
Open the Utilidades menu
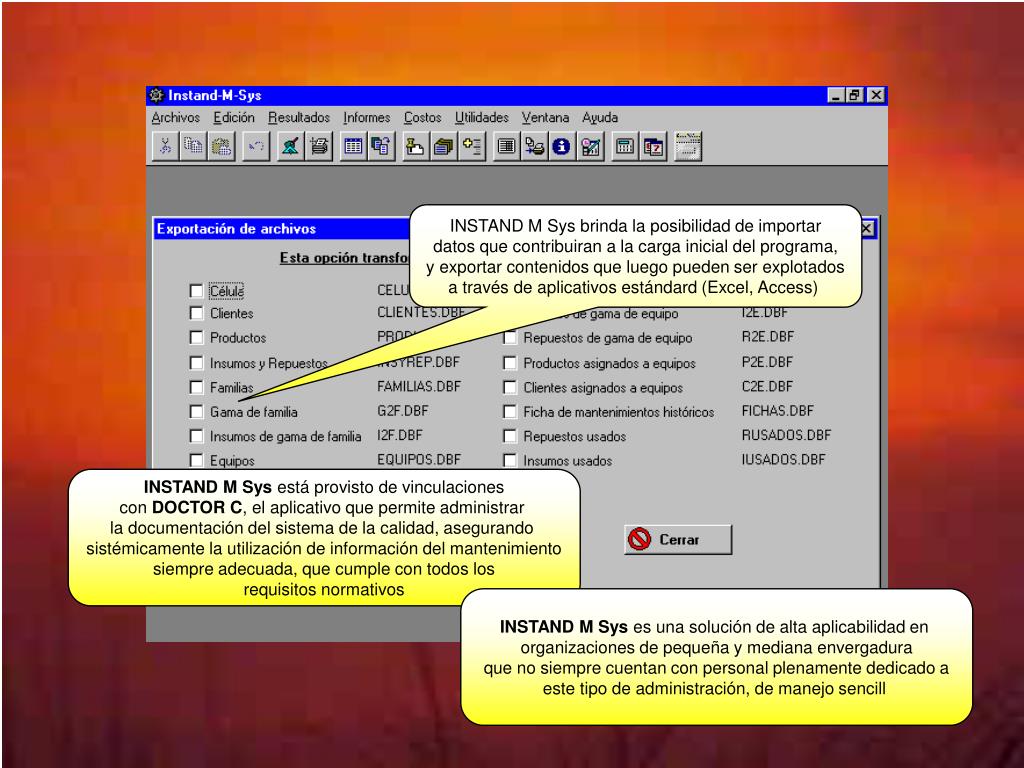(x=482, y=118)
